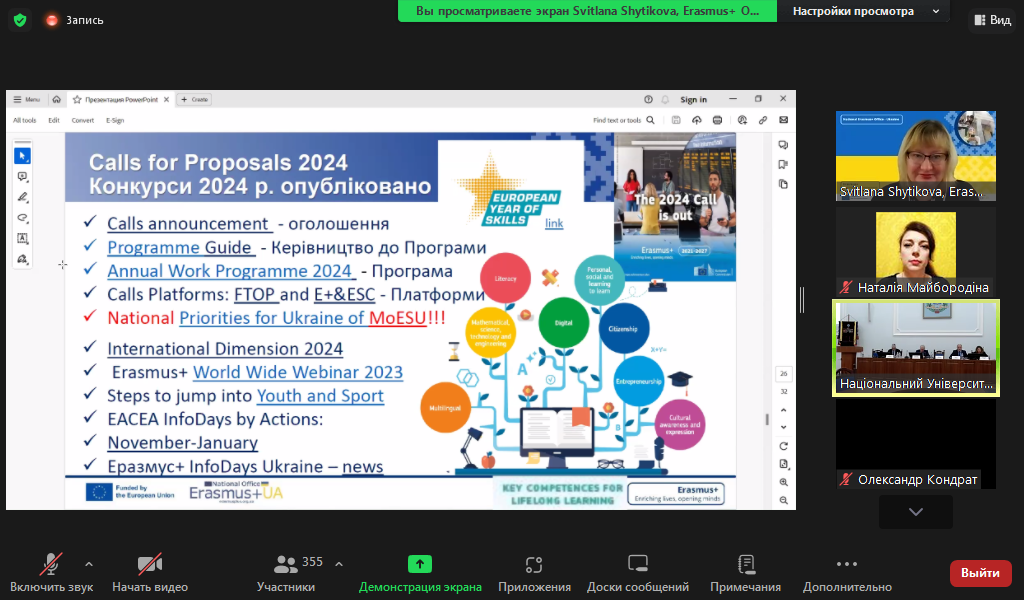Viewport: 1024px width, 600px height.
Task: Zoom out on the PDF page
Action: pos(784,501)
